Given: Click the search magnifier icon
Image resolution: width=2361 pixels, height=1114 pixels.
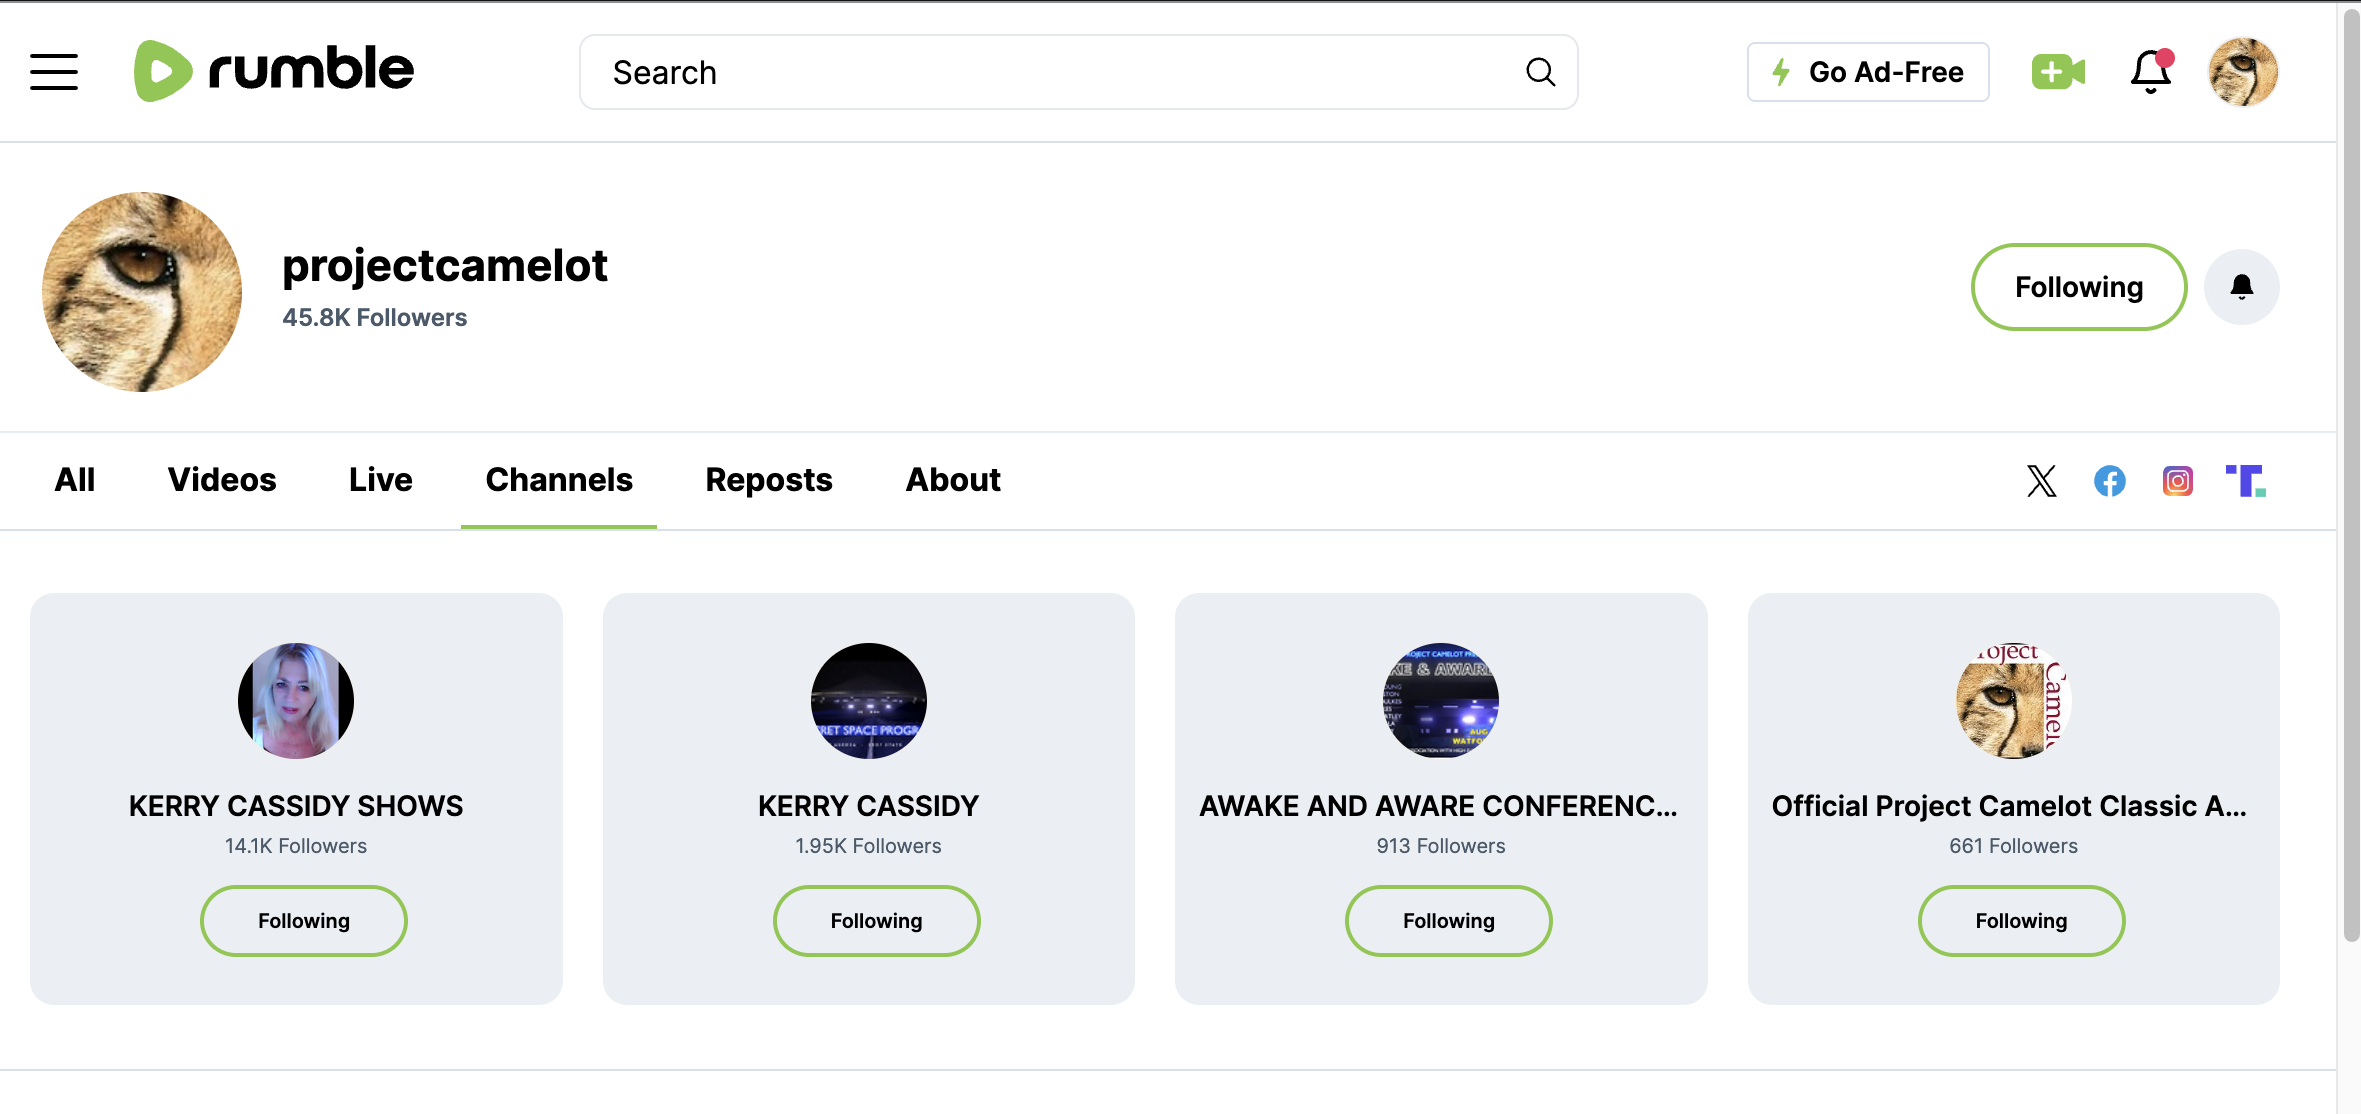Looking at the screenshot, I should pyautogui.click(x=1540, y=72).
